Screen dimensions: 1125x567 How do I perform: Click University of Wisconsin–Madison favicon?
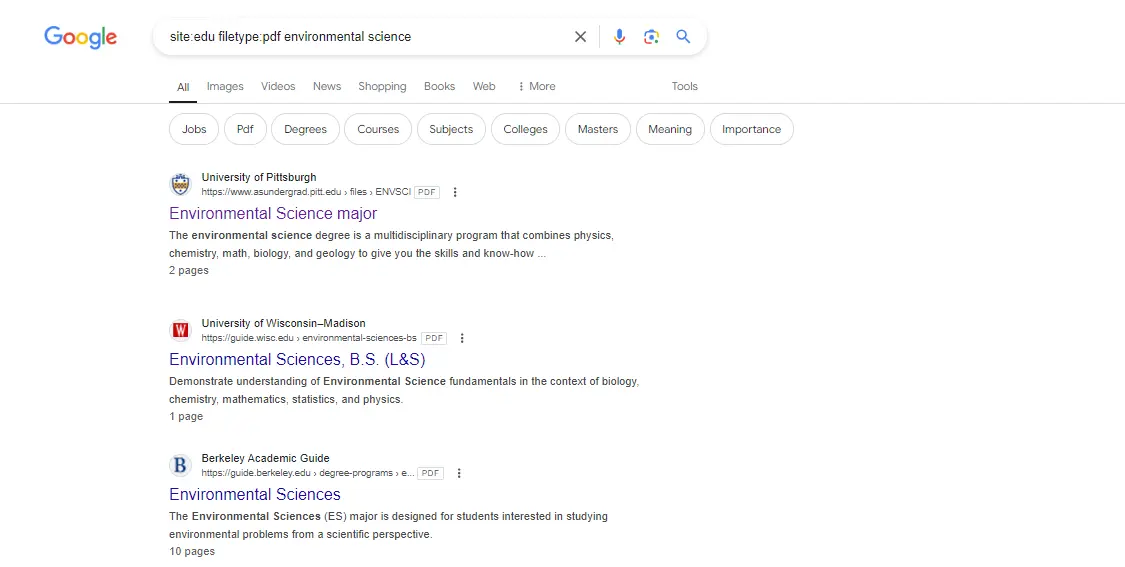(x=180, y=330)
